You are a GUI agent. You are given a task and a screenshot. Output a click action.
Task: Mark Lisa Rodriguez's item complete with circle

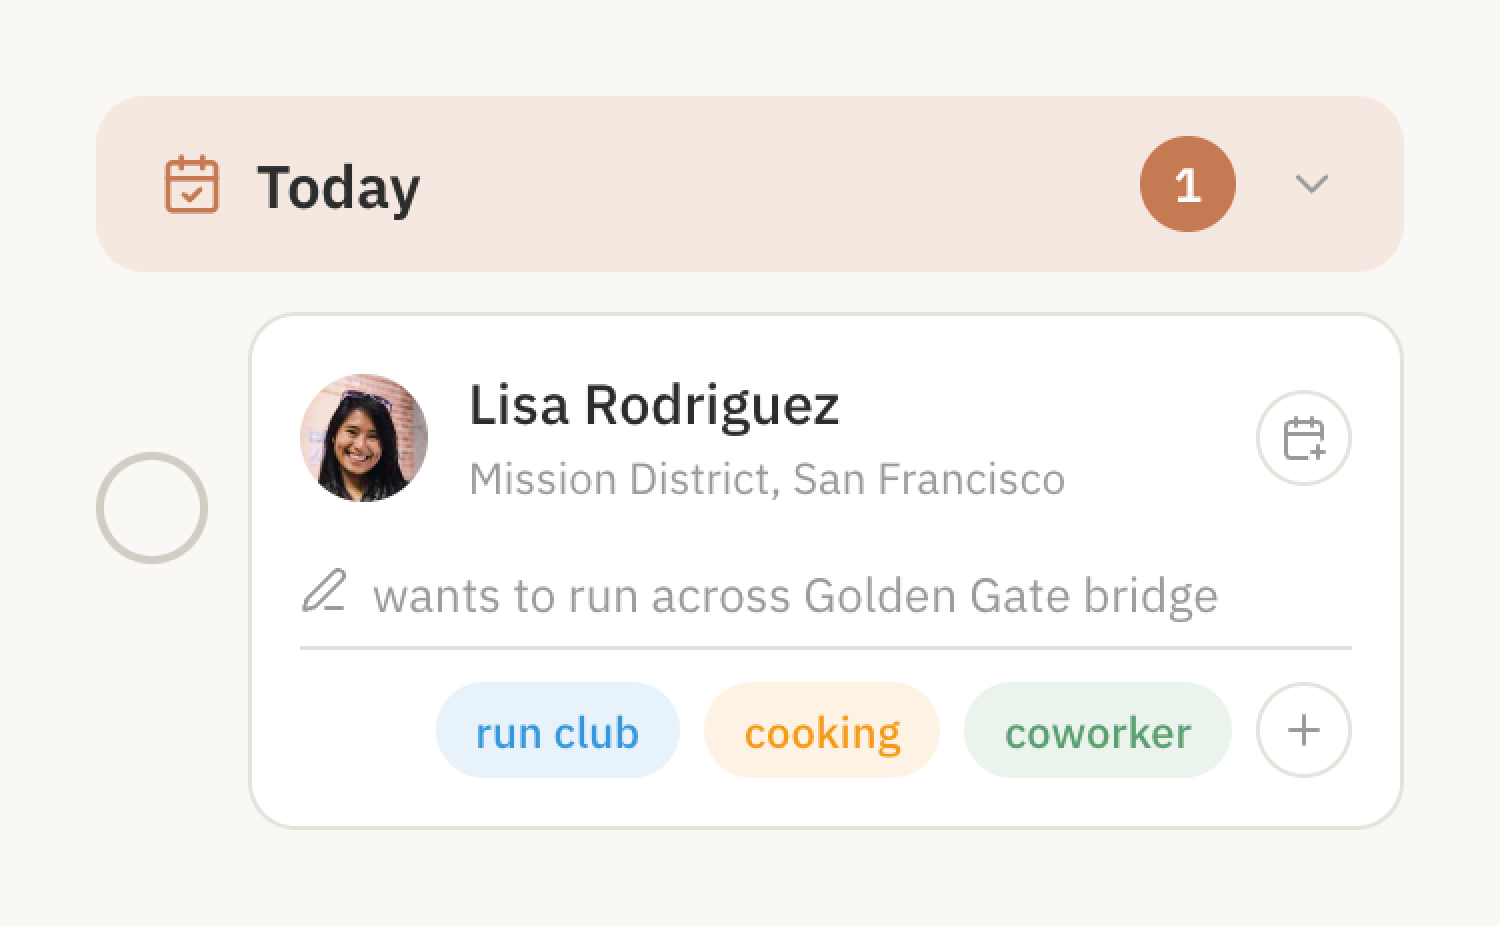click(x=152, y=508)
